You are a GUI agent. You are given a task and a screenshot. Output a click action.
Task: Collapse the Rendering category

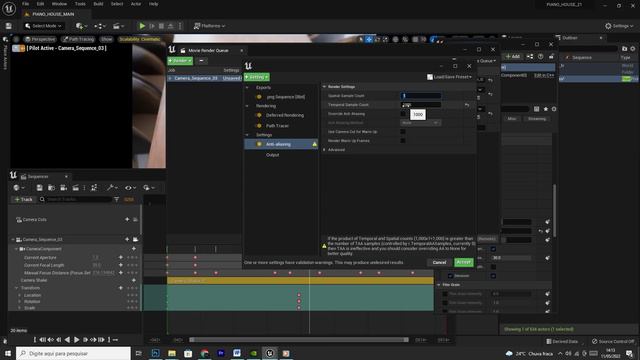click(x=247, y=106)
